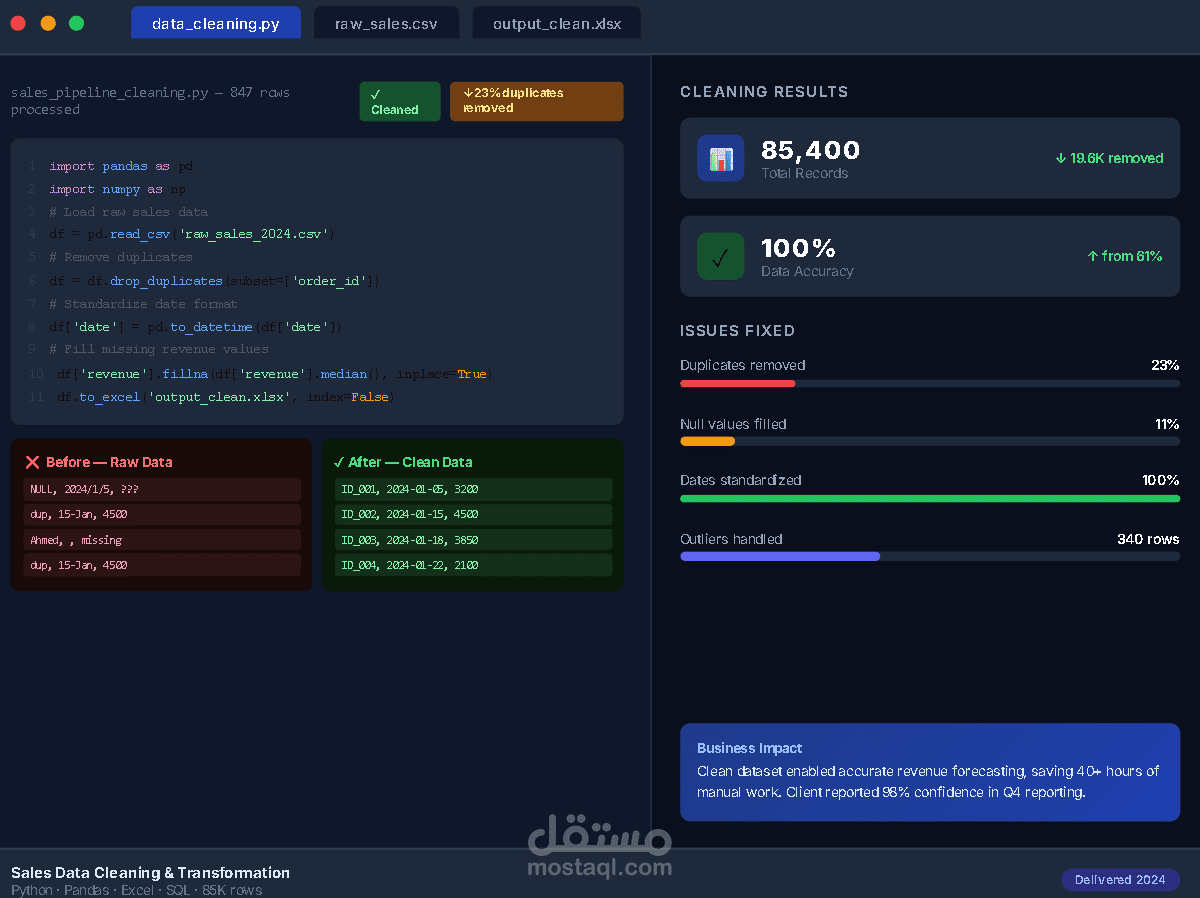Click the checkmark beside After — Clean Data
Screen dimensions: 1200x898
tap(339, 462)
